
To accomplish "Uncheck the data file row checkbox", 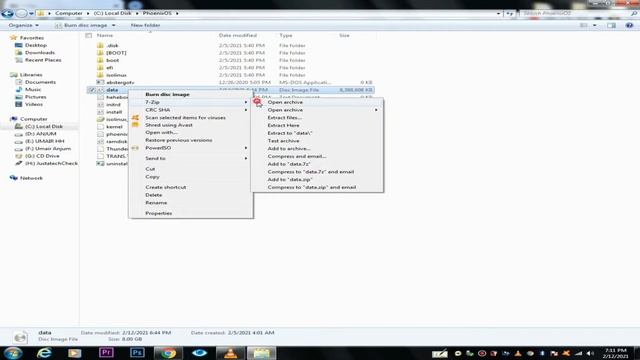I will coord(92,90).
